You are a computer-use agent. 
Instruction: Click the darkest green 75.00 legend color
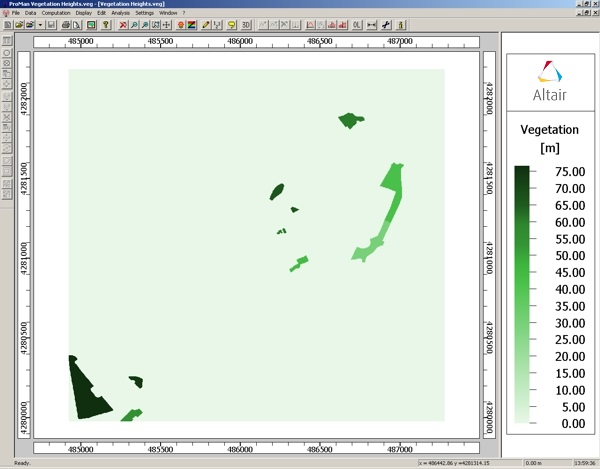tap(521, 172)
